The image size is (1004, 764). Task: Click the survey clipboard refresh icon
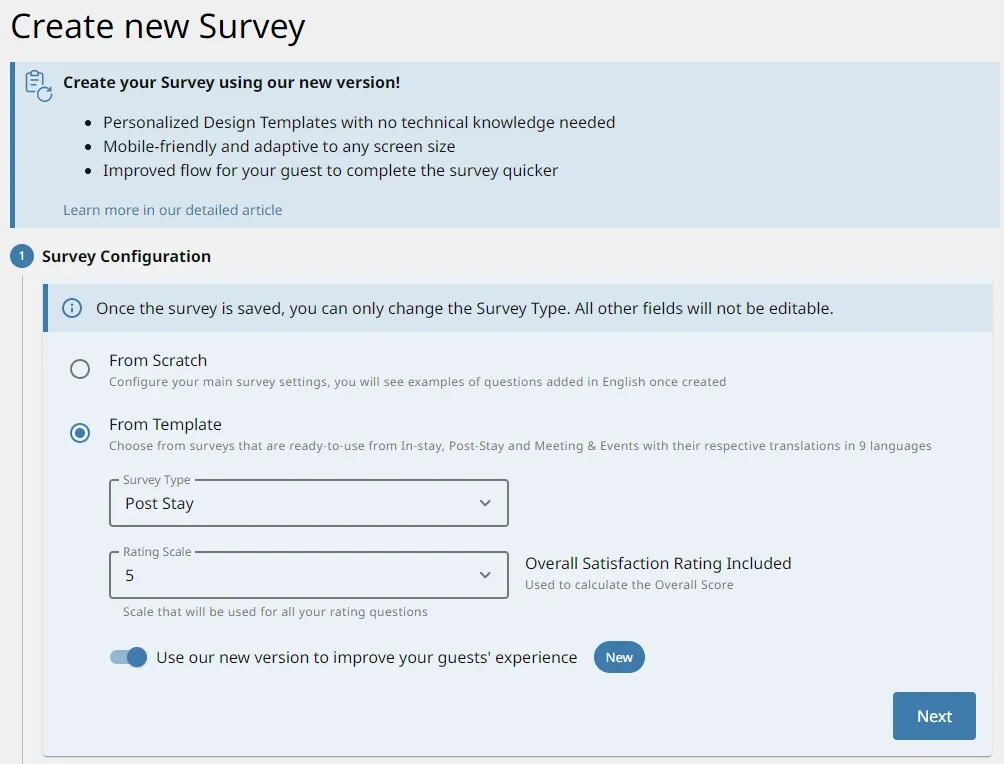(x=38, y=86)
